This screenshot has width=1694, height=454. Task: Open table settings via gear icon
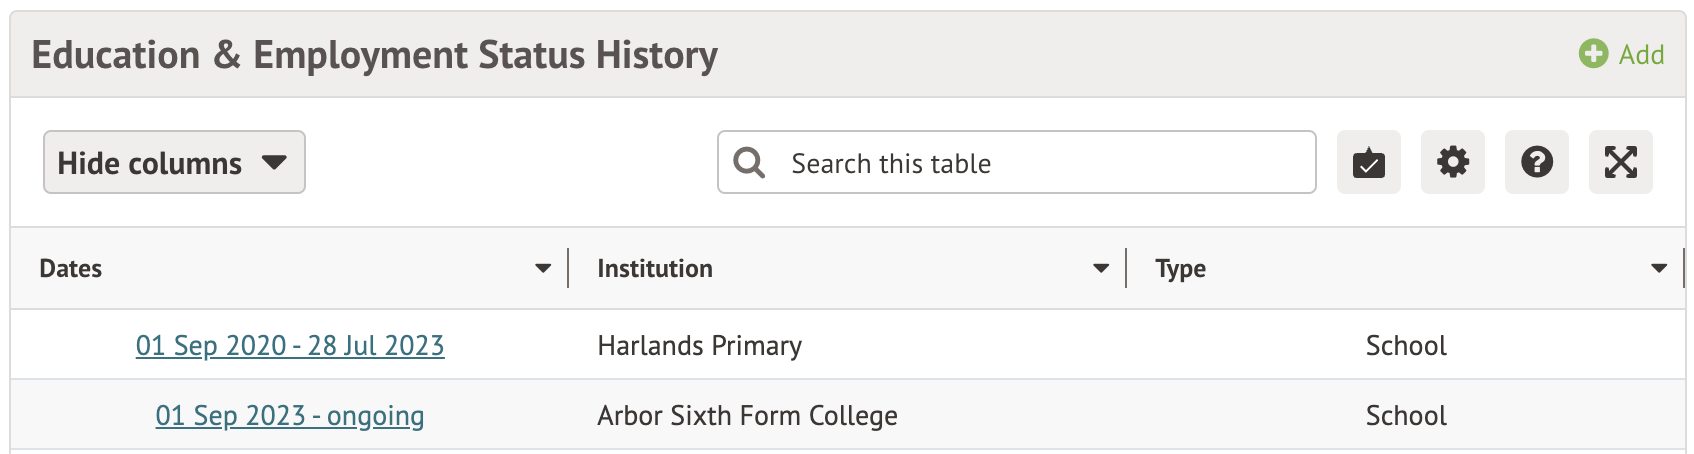(1452, 162)
